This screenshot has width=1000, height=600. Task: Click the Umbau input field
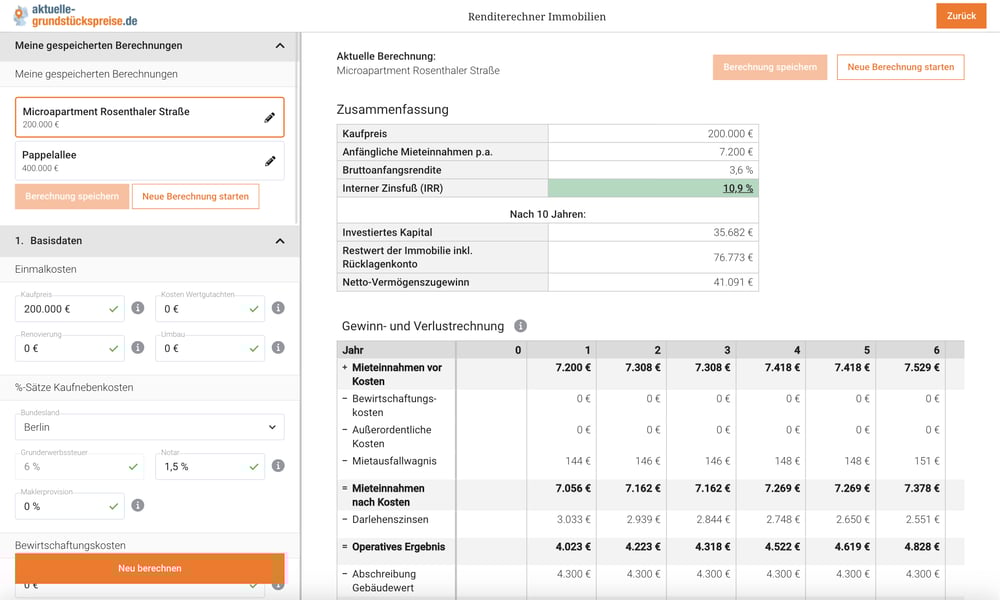point(210,349)
